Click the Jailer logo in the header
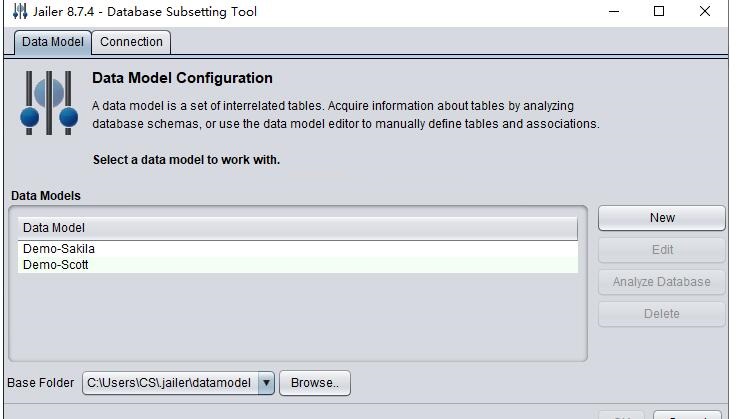Screen dimensions: 738x419 49,103
